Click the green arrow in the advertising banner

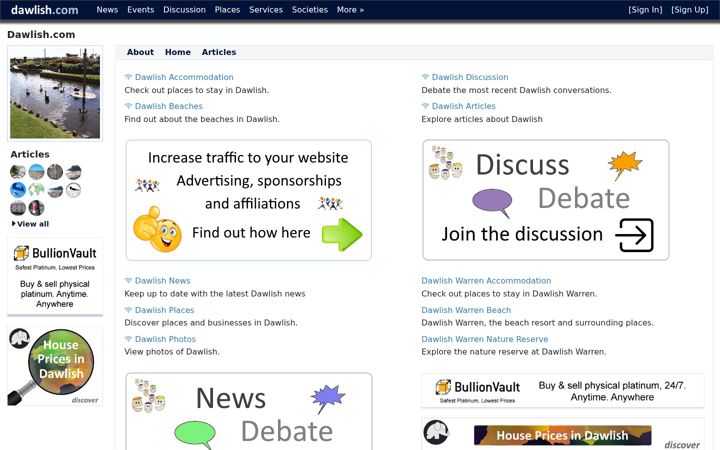[342, 235]
